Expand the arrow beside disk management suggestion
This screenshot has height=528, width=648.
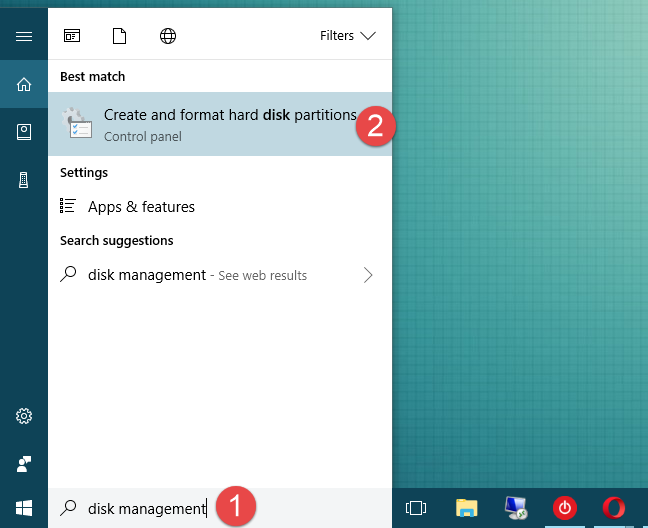368,275
